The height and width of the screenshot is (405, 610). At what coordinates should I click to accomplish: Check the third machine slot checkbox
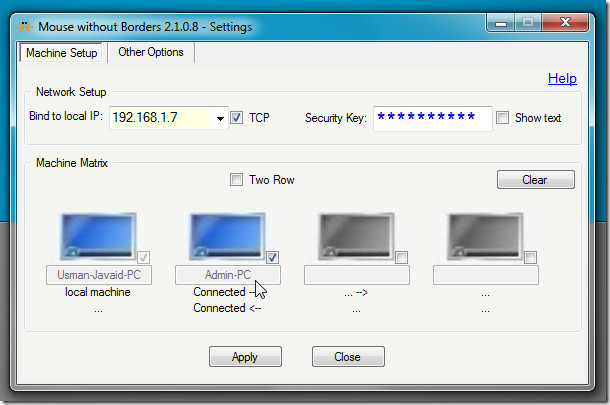(401, 257)
